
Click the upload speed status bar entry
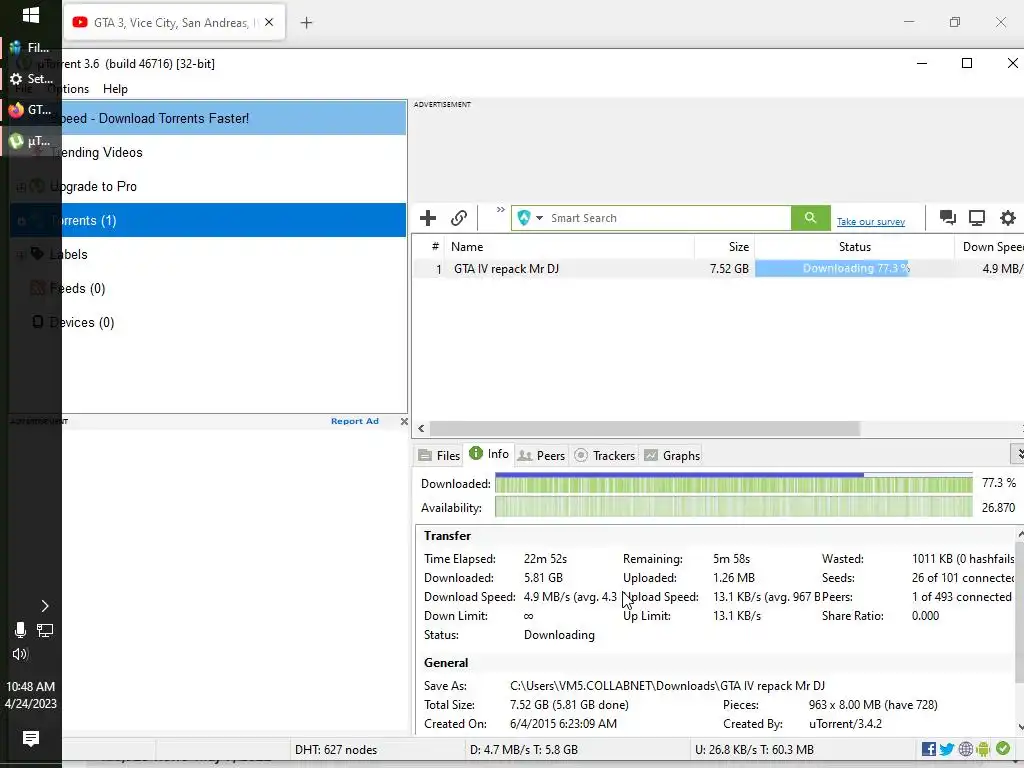[754, 750]
